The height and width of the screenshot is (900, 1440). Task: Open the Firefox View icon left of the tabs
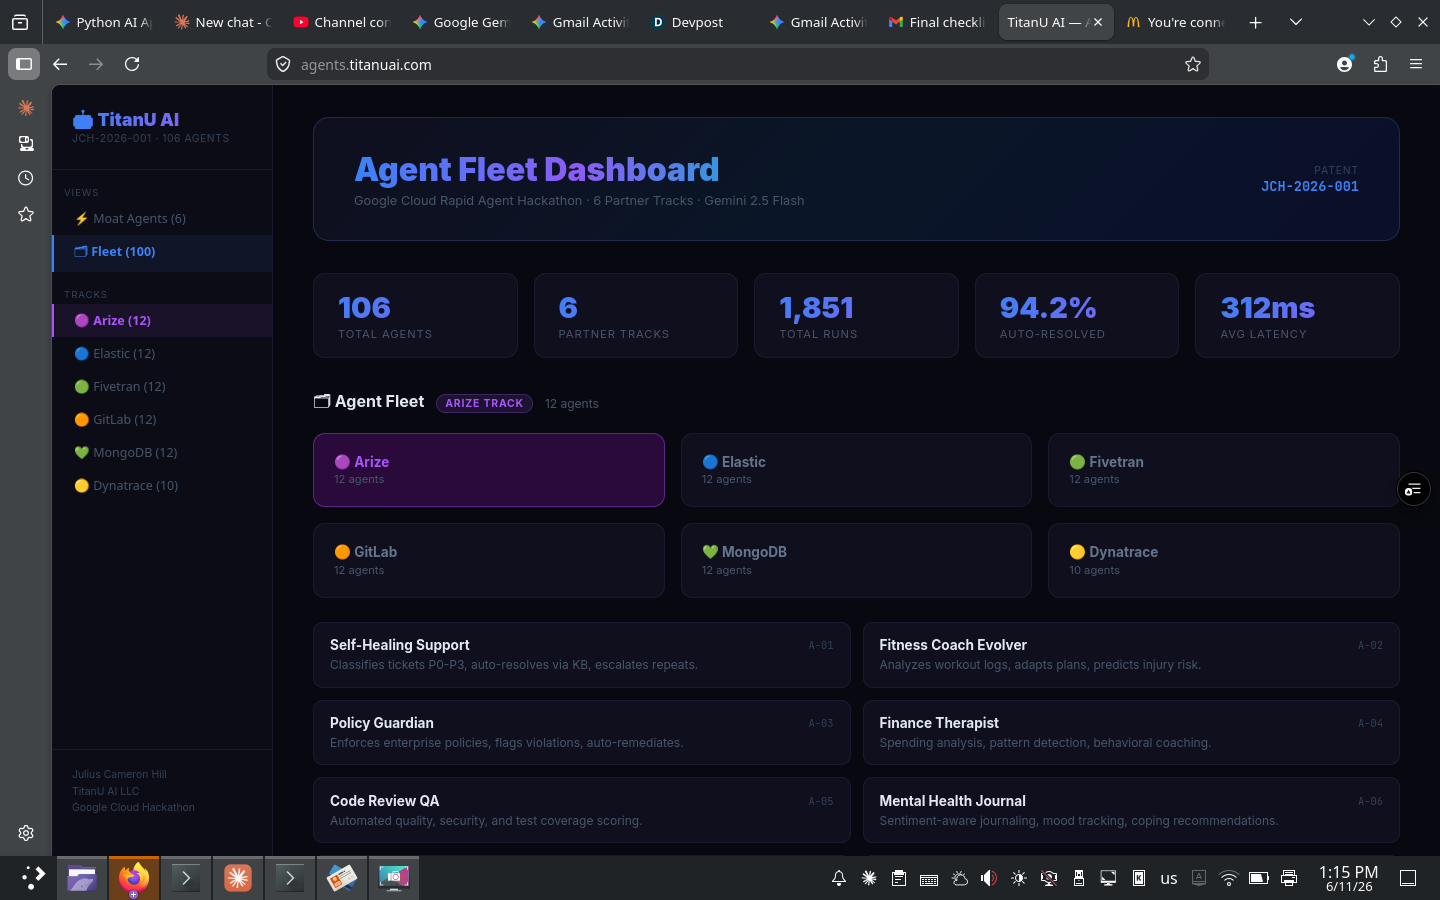[20, 22]
